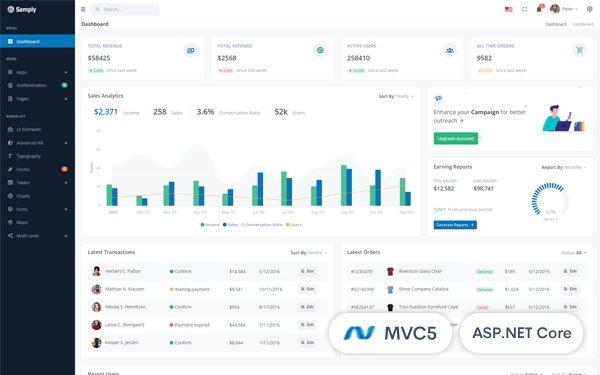
Task: Toggle the hamburger sidebar menu icon
Action: click(83, 9)
